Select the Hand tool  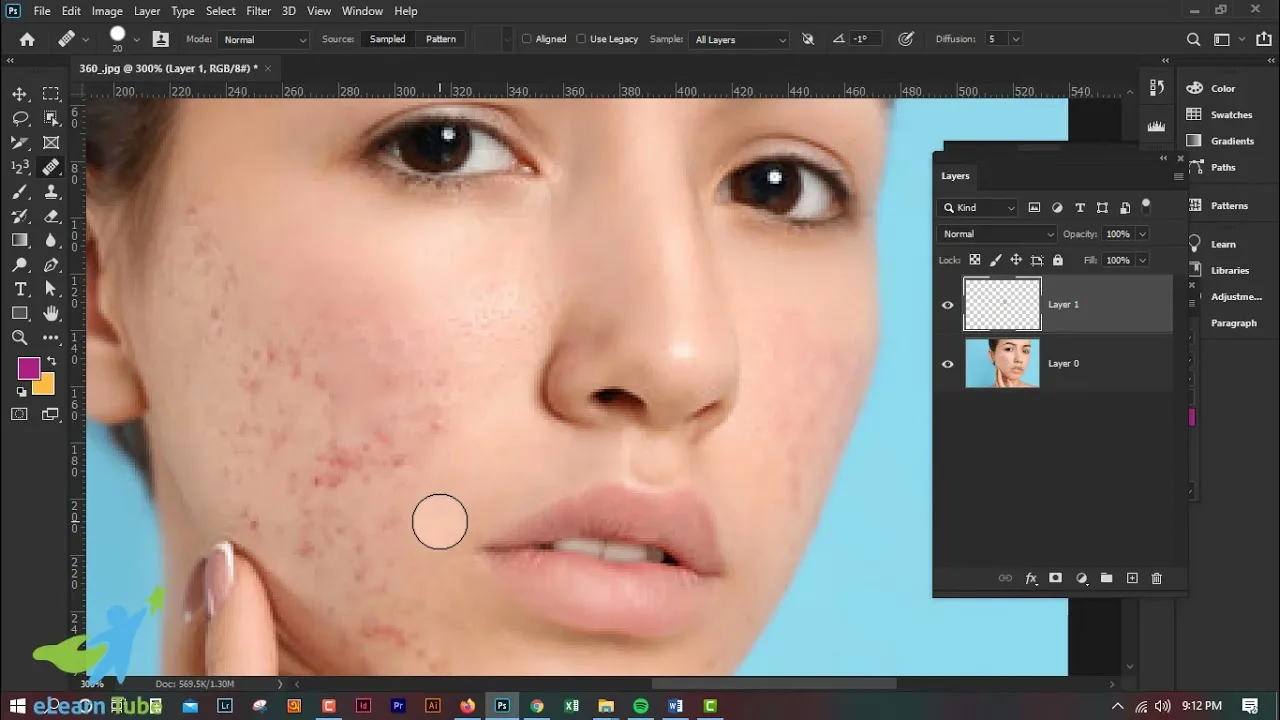pos(51,314)
